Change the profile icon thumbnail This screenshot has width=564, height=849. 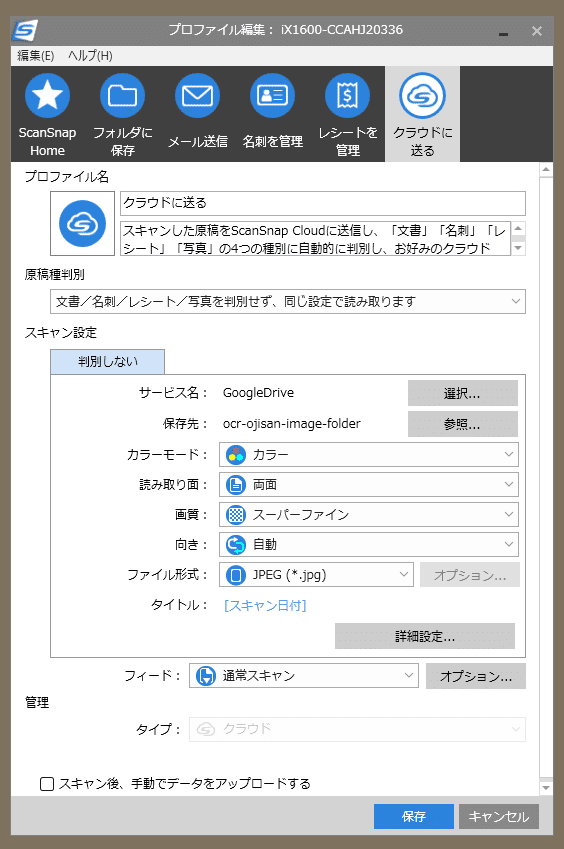82,223
